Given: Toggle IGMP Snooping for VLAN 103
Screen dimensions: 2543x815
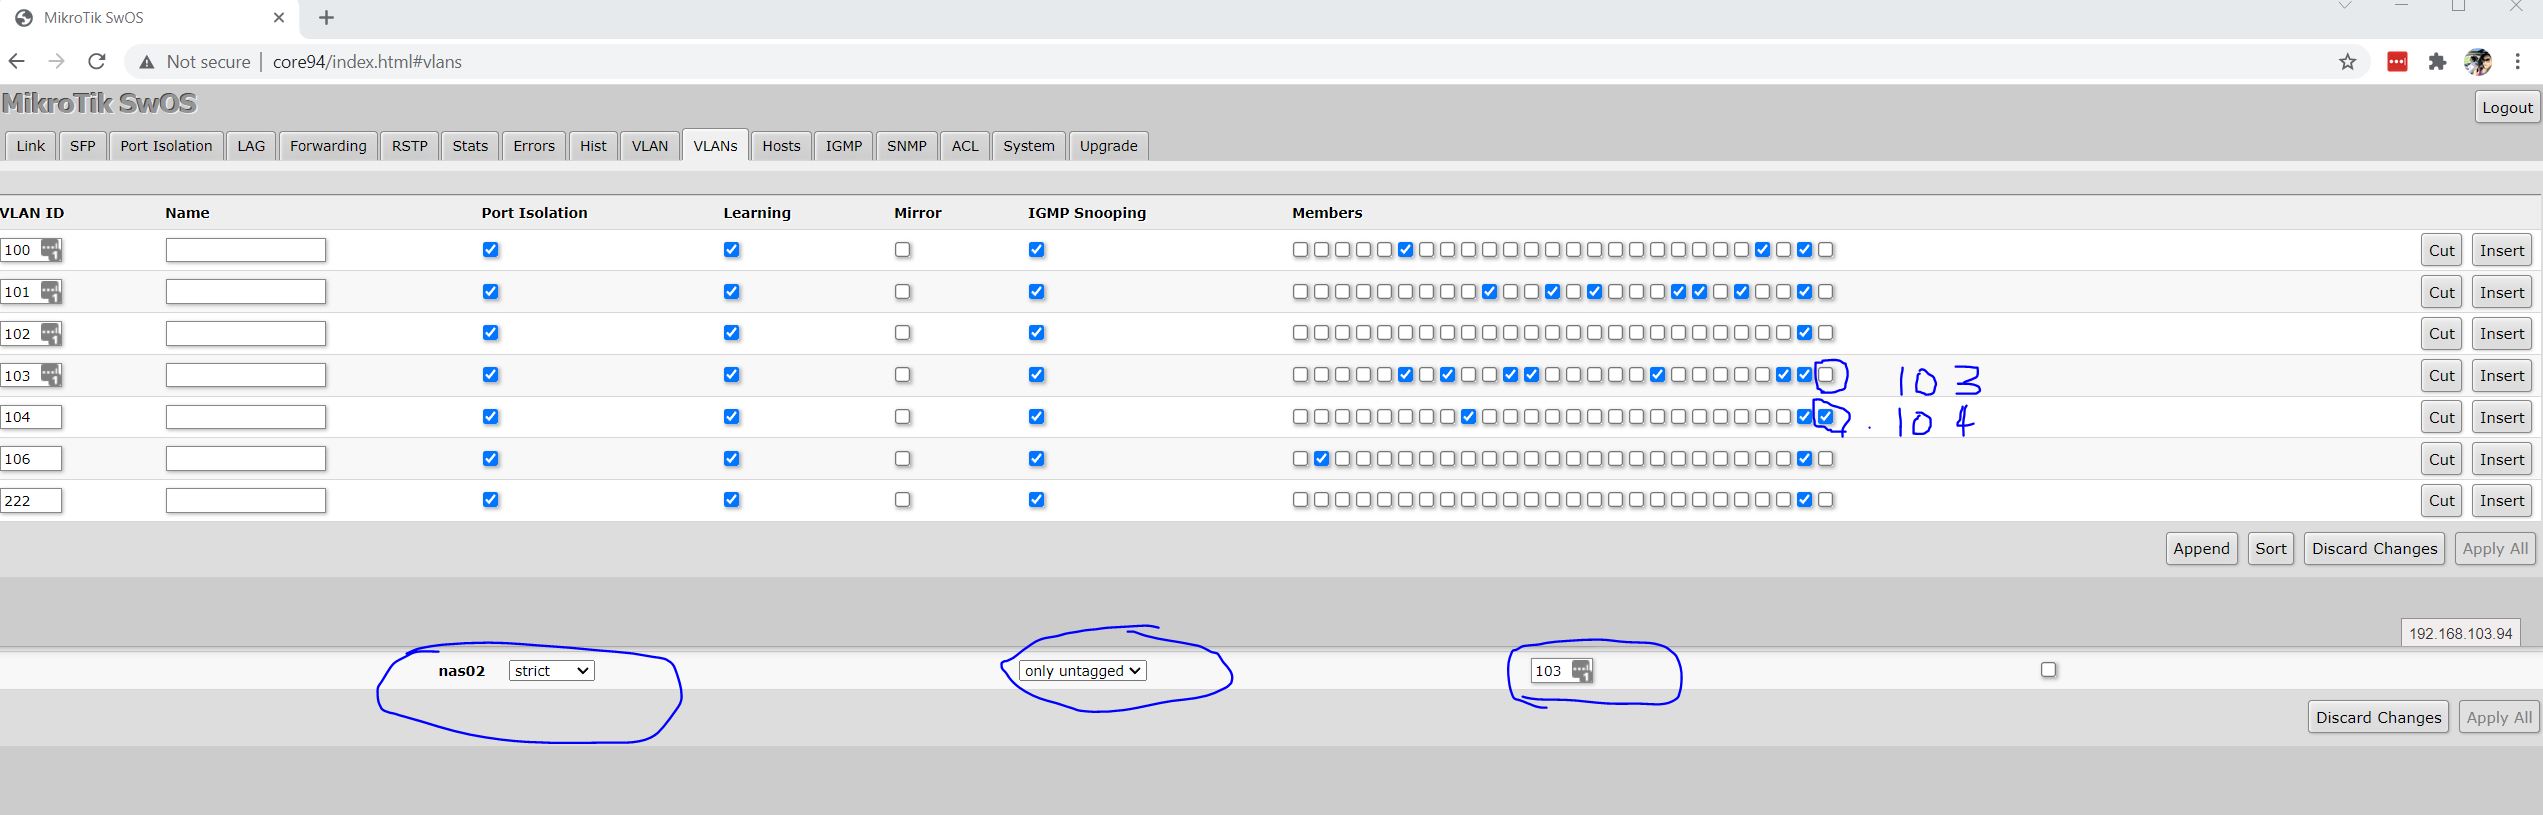Looking at the screenshot, I should [1036, 375].
